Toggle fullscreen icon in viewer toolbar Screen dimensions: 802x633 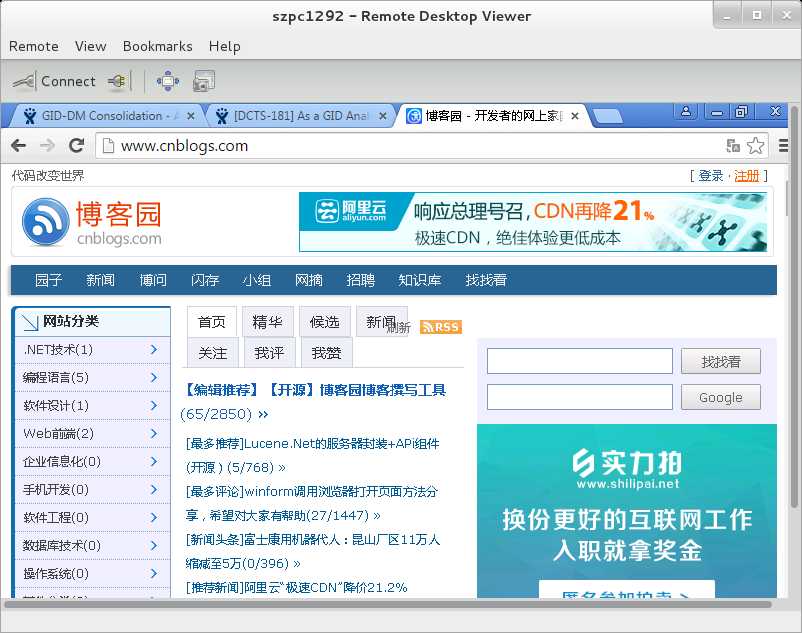coord(168,81)
